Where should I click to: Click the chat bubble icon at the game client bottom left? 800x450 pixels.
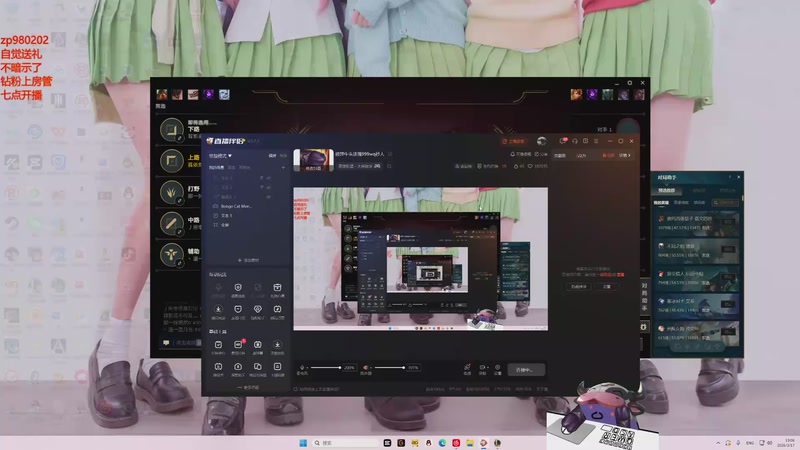click(x=166, y=343)
